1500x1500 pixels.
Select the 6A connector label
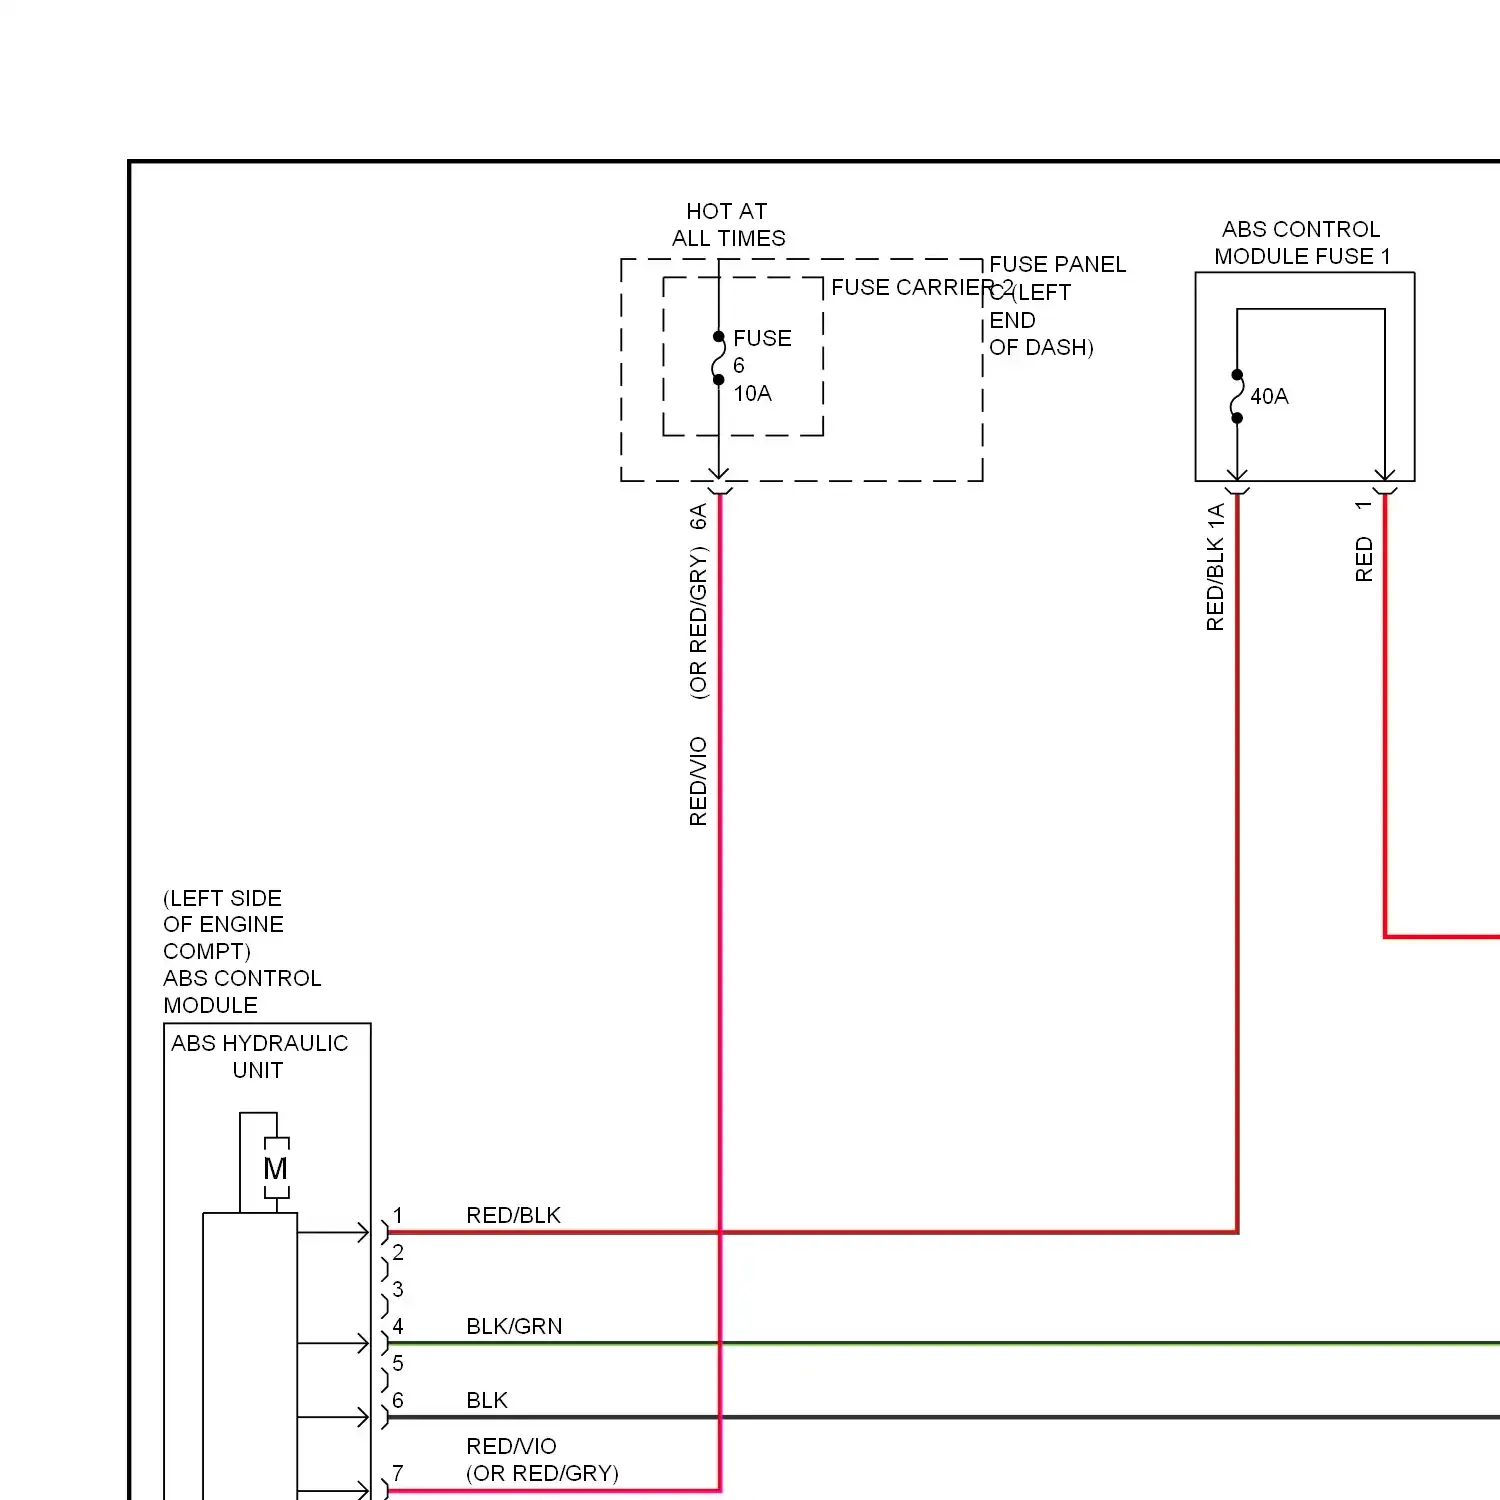coord(698,516)
